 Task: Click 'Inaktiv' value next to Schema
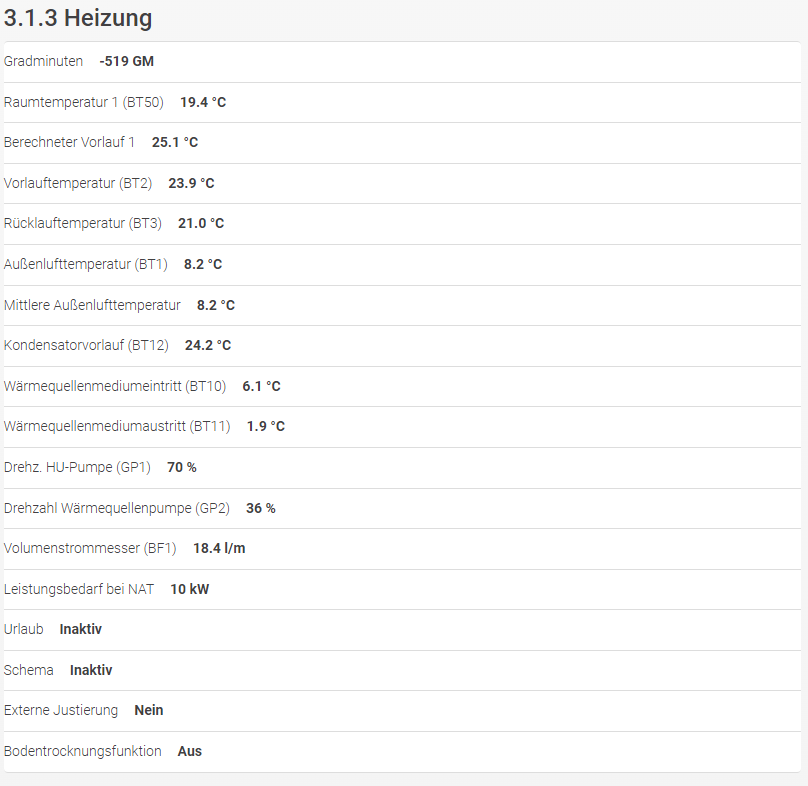pyautogui.click(x=91, y=670)
